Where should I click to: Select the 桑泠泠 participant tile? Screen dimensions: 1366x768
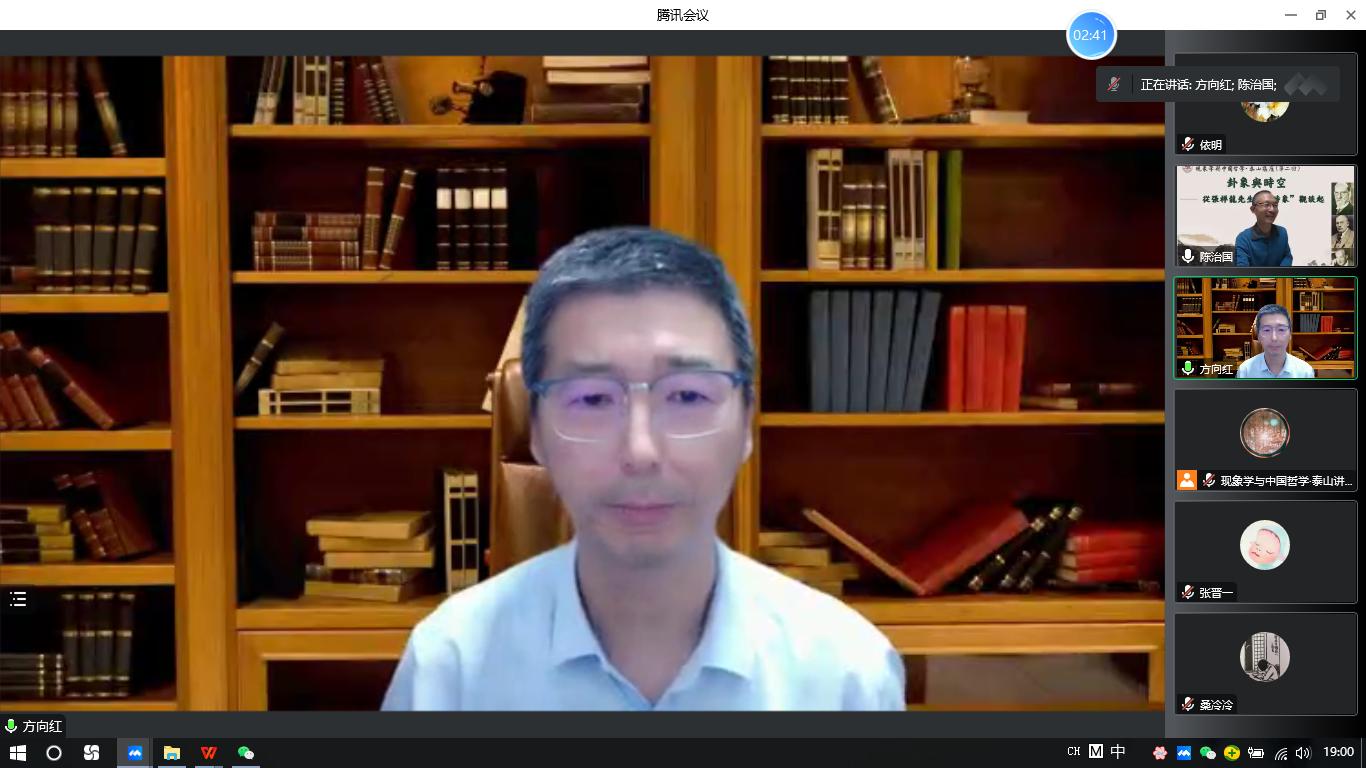[1265, 664]
